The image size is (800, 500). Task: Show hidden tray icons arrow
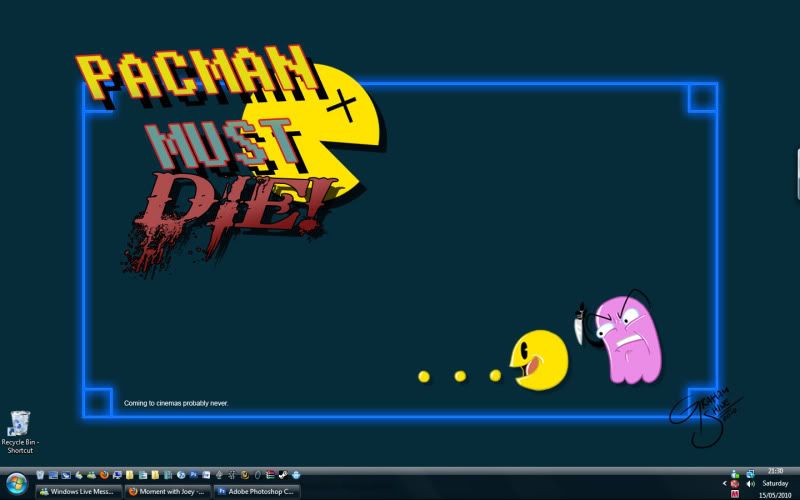pos(724,484)
